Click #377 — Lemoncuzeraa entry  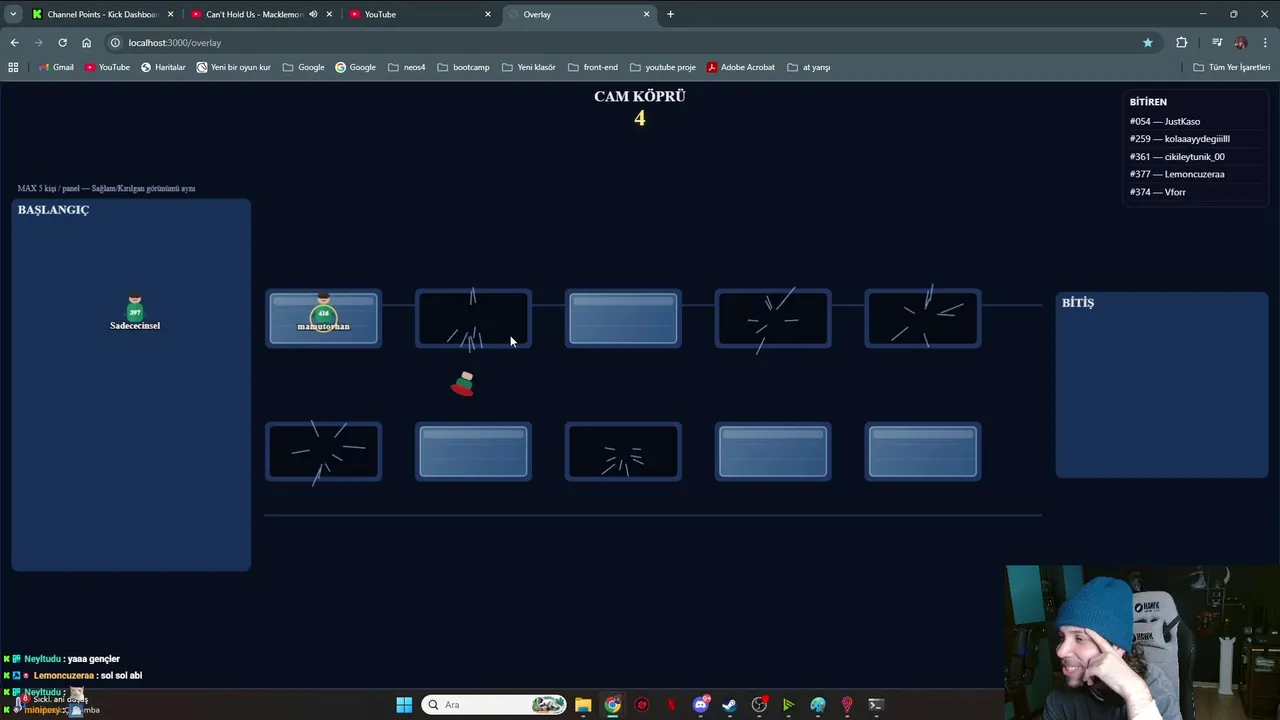1177,174
